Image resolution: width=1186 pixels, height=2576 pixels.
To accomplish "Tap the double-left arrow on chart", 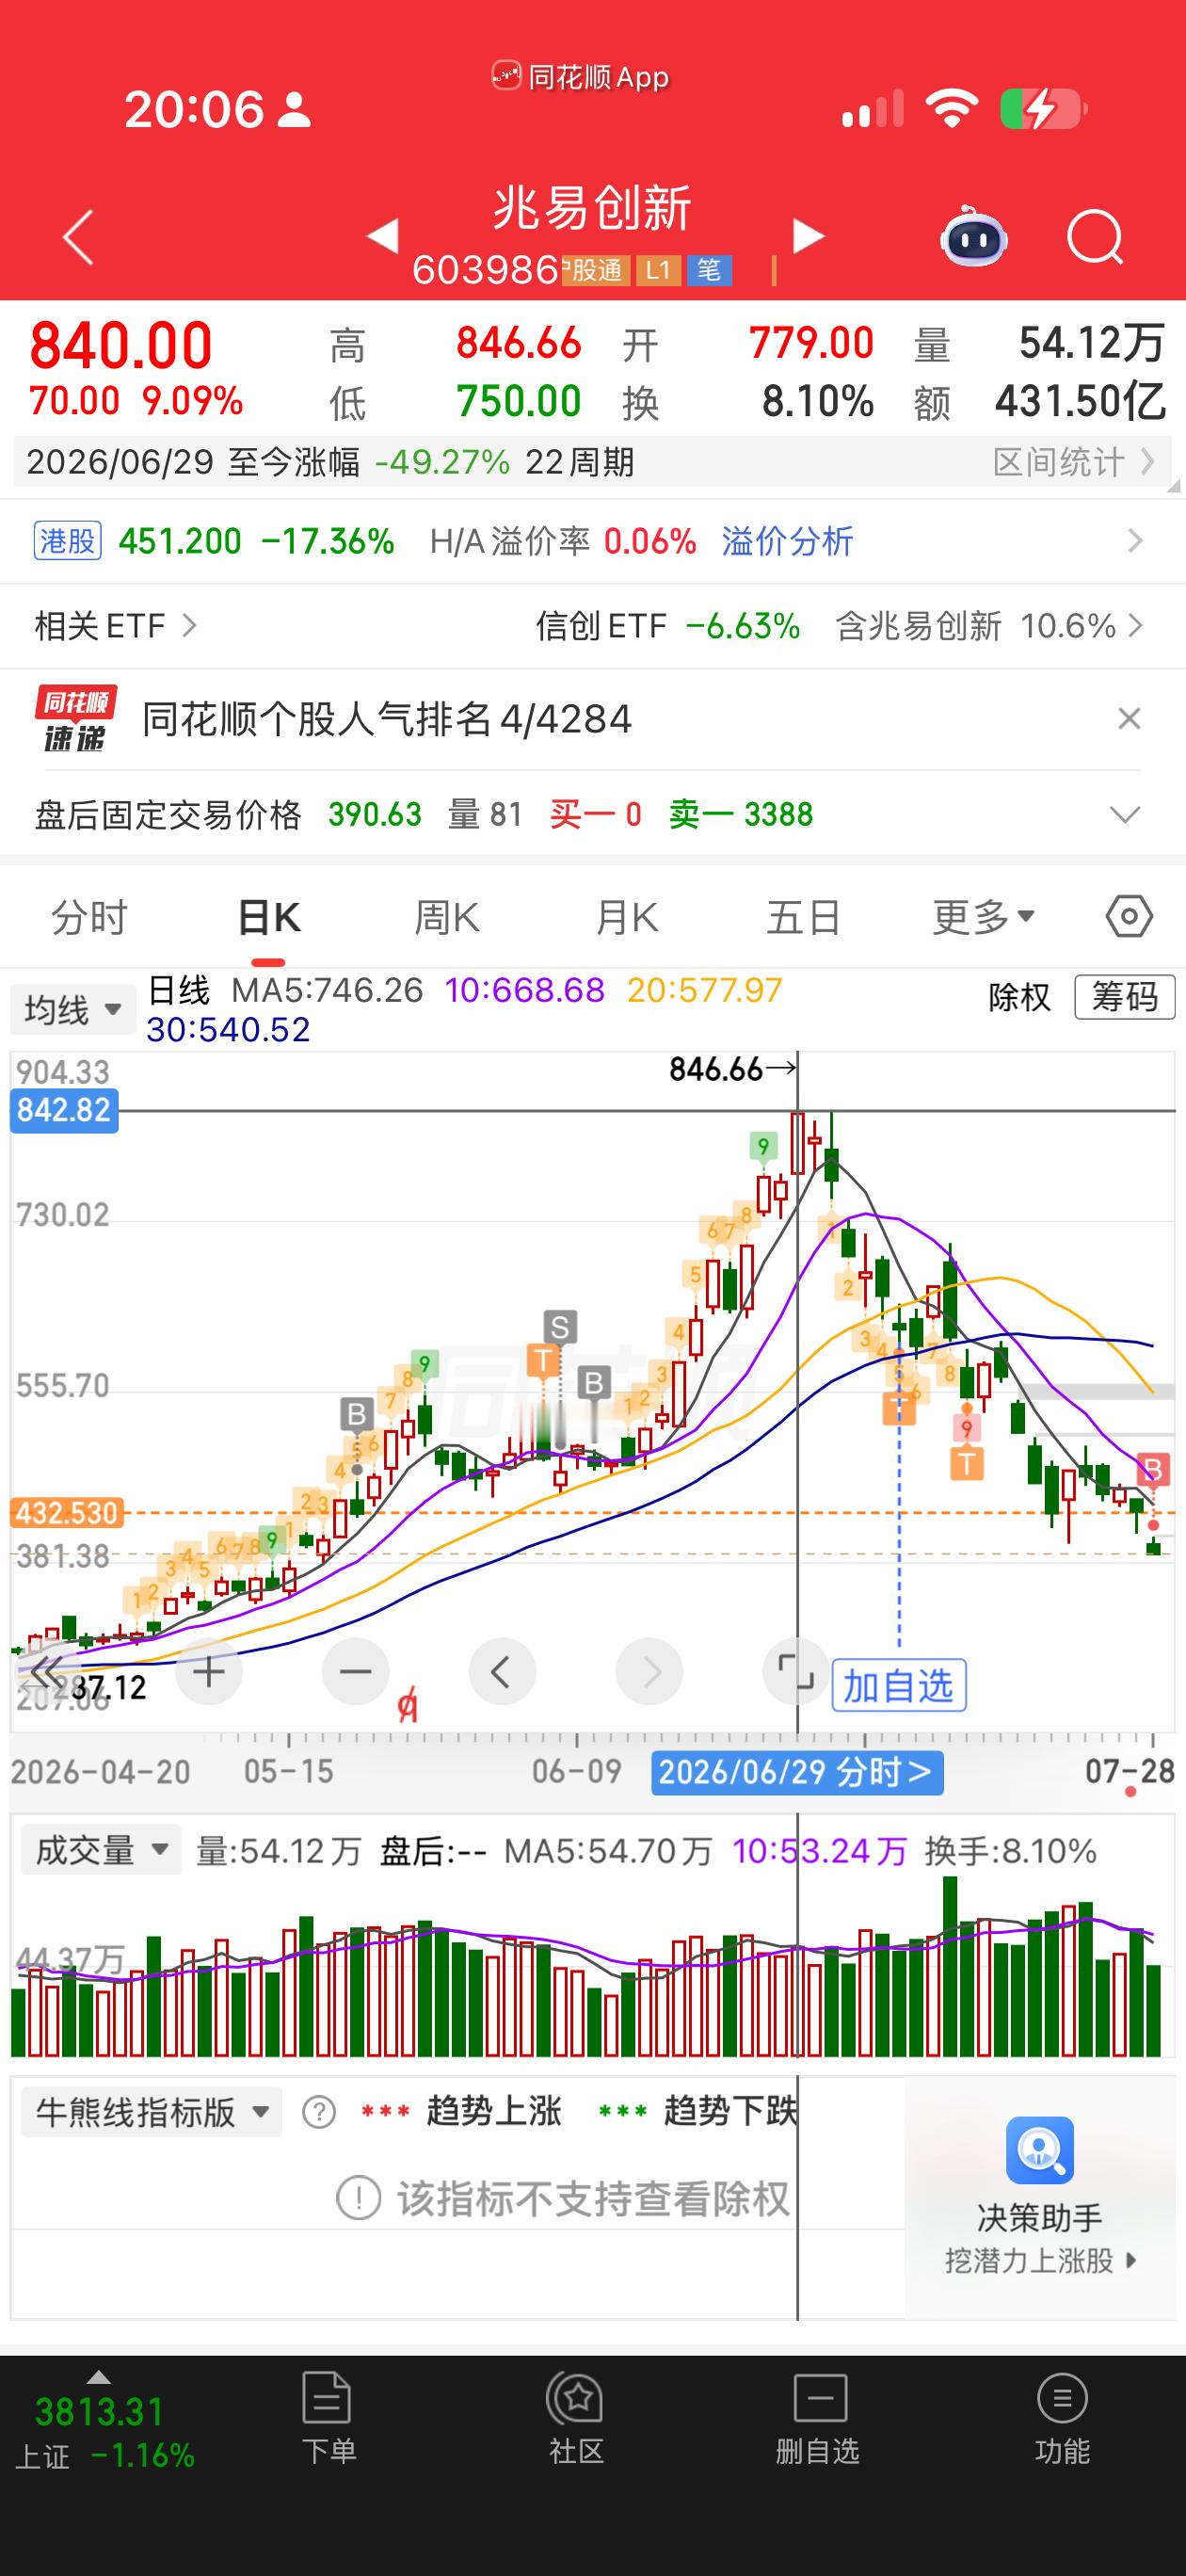I will (x=47, y=1672).
